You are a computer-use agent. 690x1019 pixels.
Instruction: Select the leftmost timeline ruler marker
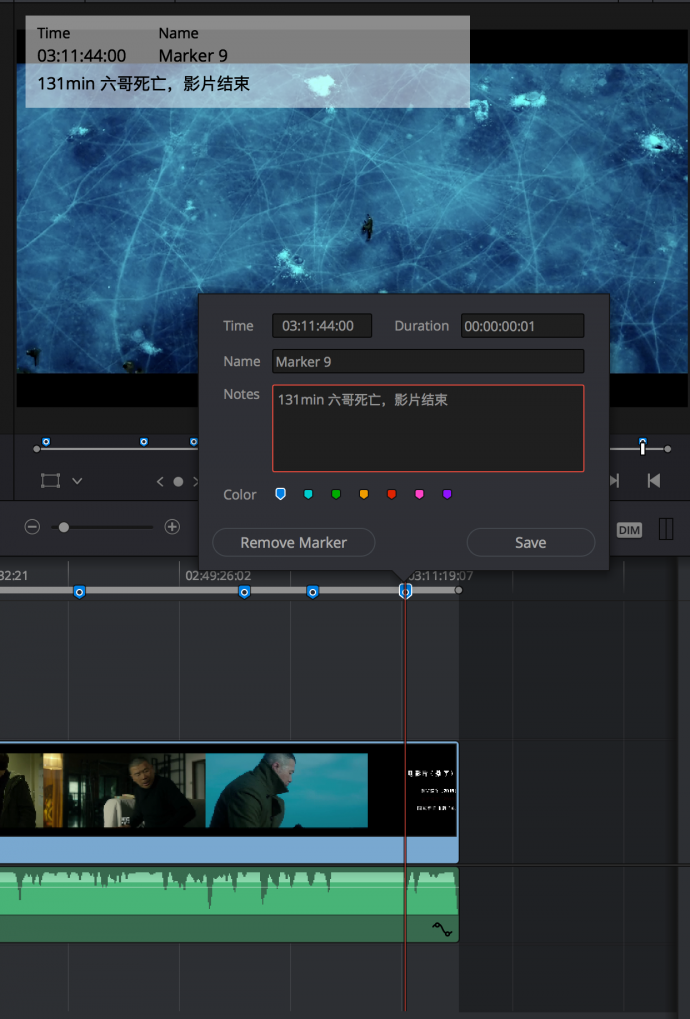point(79,591)
